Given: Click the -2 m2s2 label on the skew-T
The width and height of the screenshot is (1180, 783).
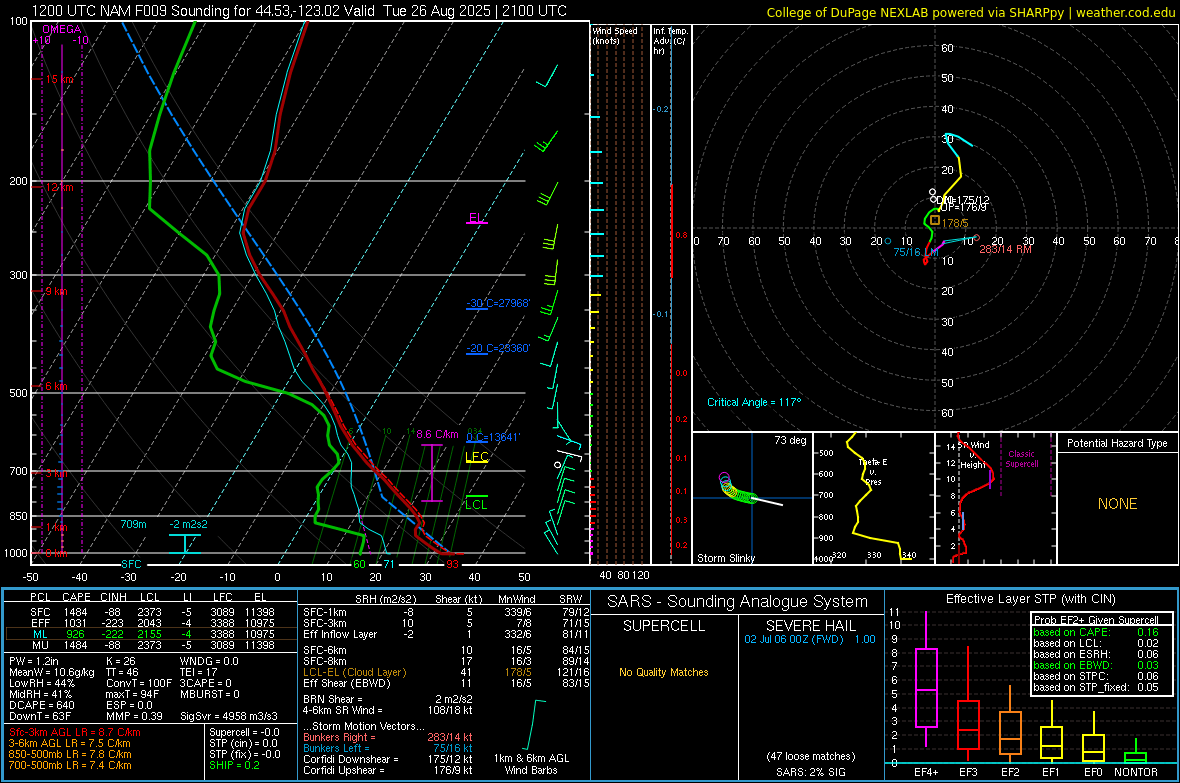Looking at the screenshot, I should click(188, 524).
